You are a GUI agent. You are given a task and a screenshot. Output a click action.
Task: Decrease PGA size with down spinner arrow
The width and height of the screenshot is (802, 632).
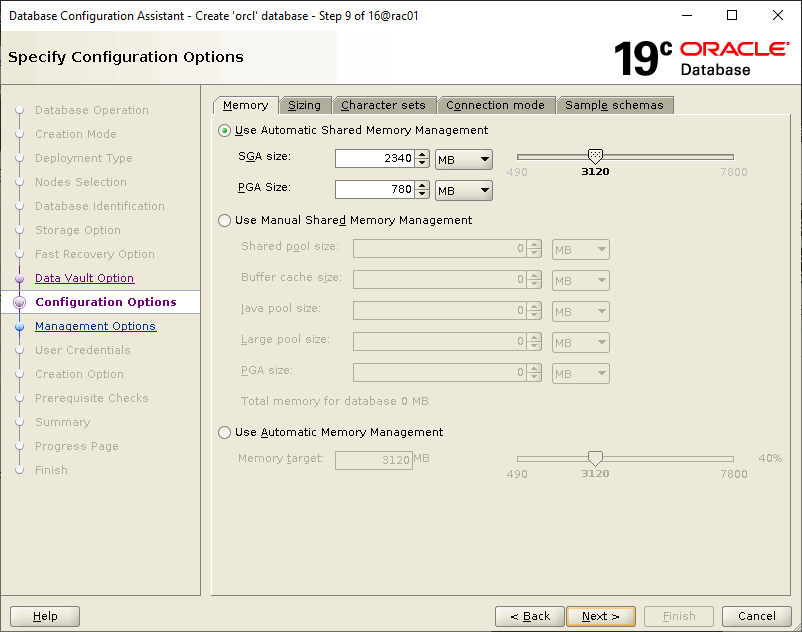[x=422, y=194]
